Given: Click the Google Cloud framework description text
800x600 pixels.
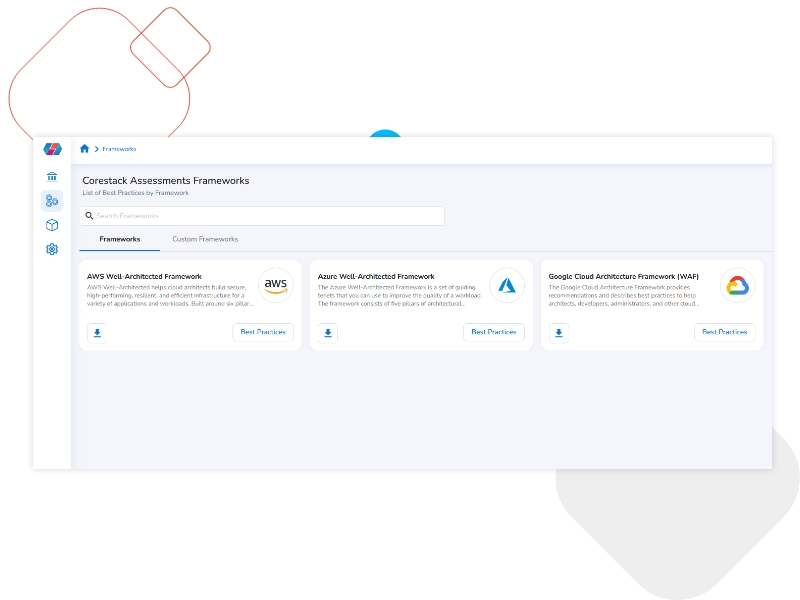Looking at the screenshot, I should click(623, 295).
